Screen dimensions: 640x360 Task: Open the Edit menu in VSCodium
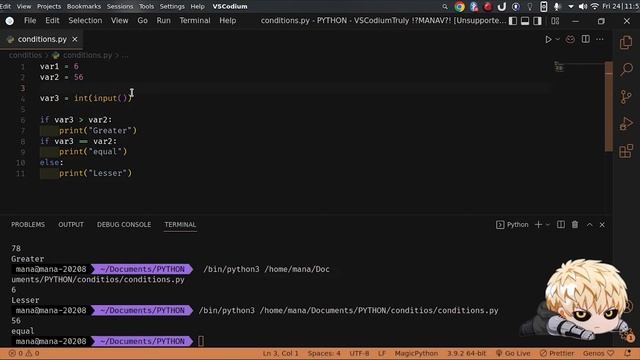pyautogui.click(x=52, y=20)
